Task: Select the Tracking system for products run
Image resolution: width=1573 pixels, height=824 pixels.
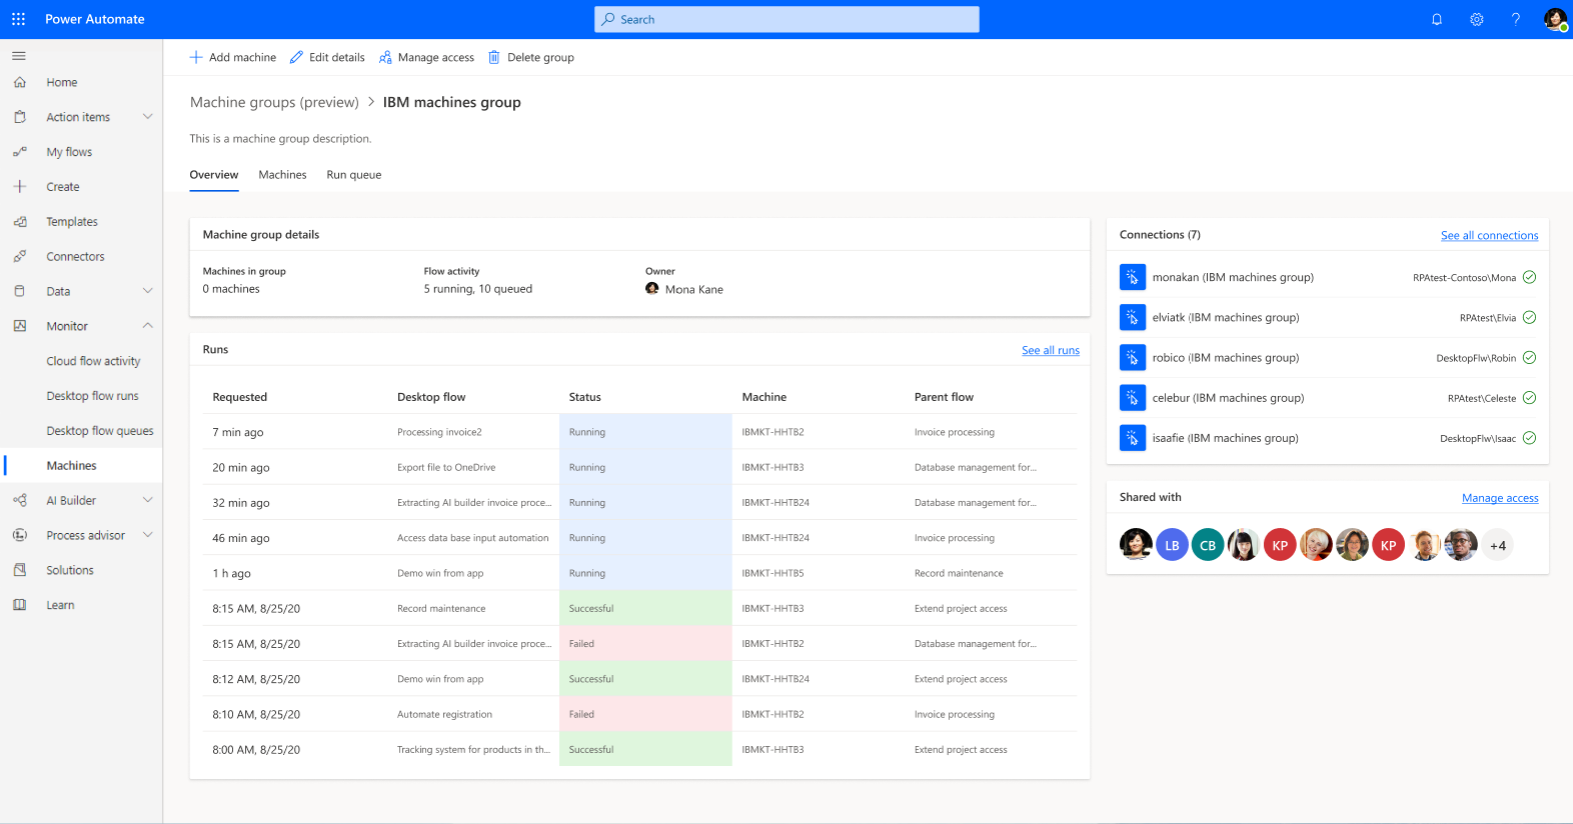Action: coord(639,749)
